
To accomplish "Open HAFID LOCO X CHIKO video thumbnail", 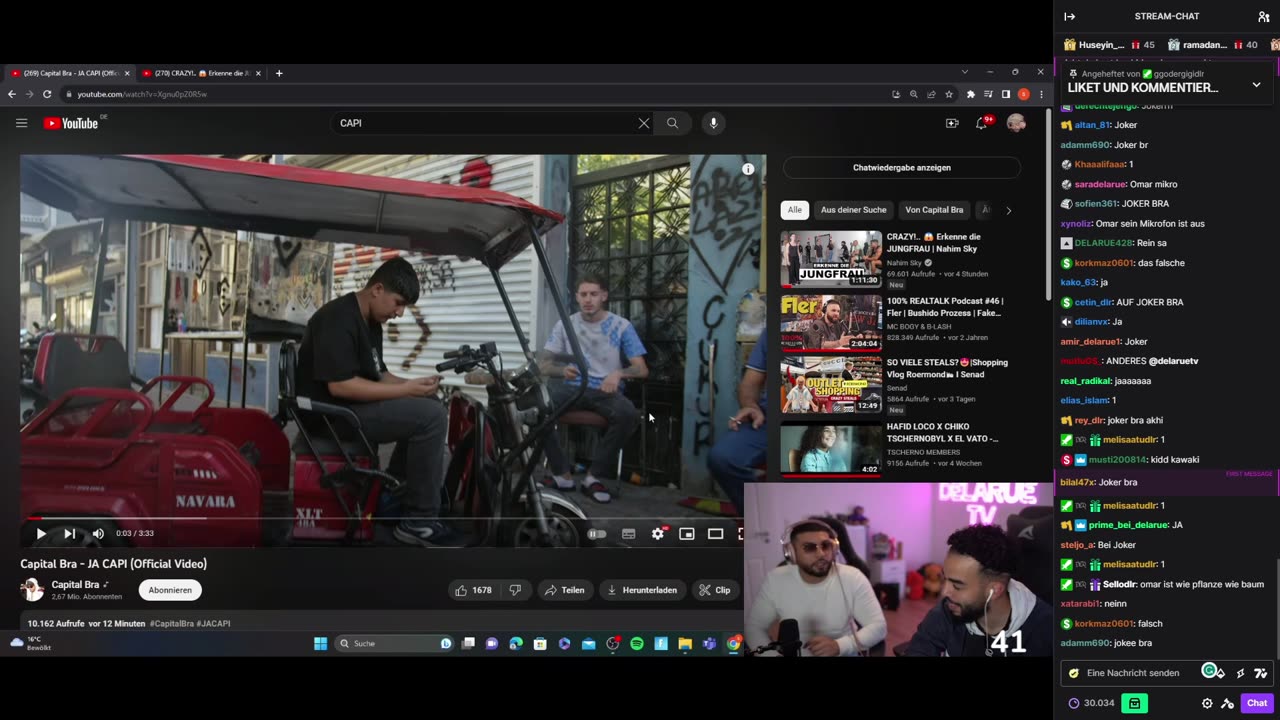I will [831, 448].
